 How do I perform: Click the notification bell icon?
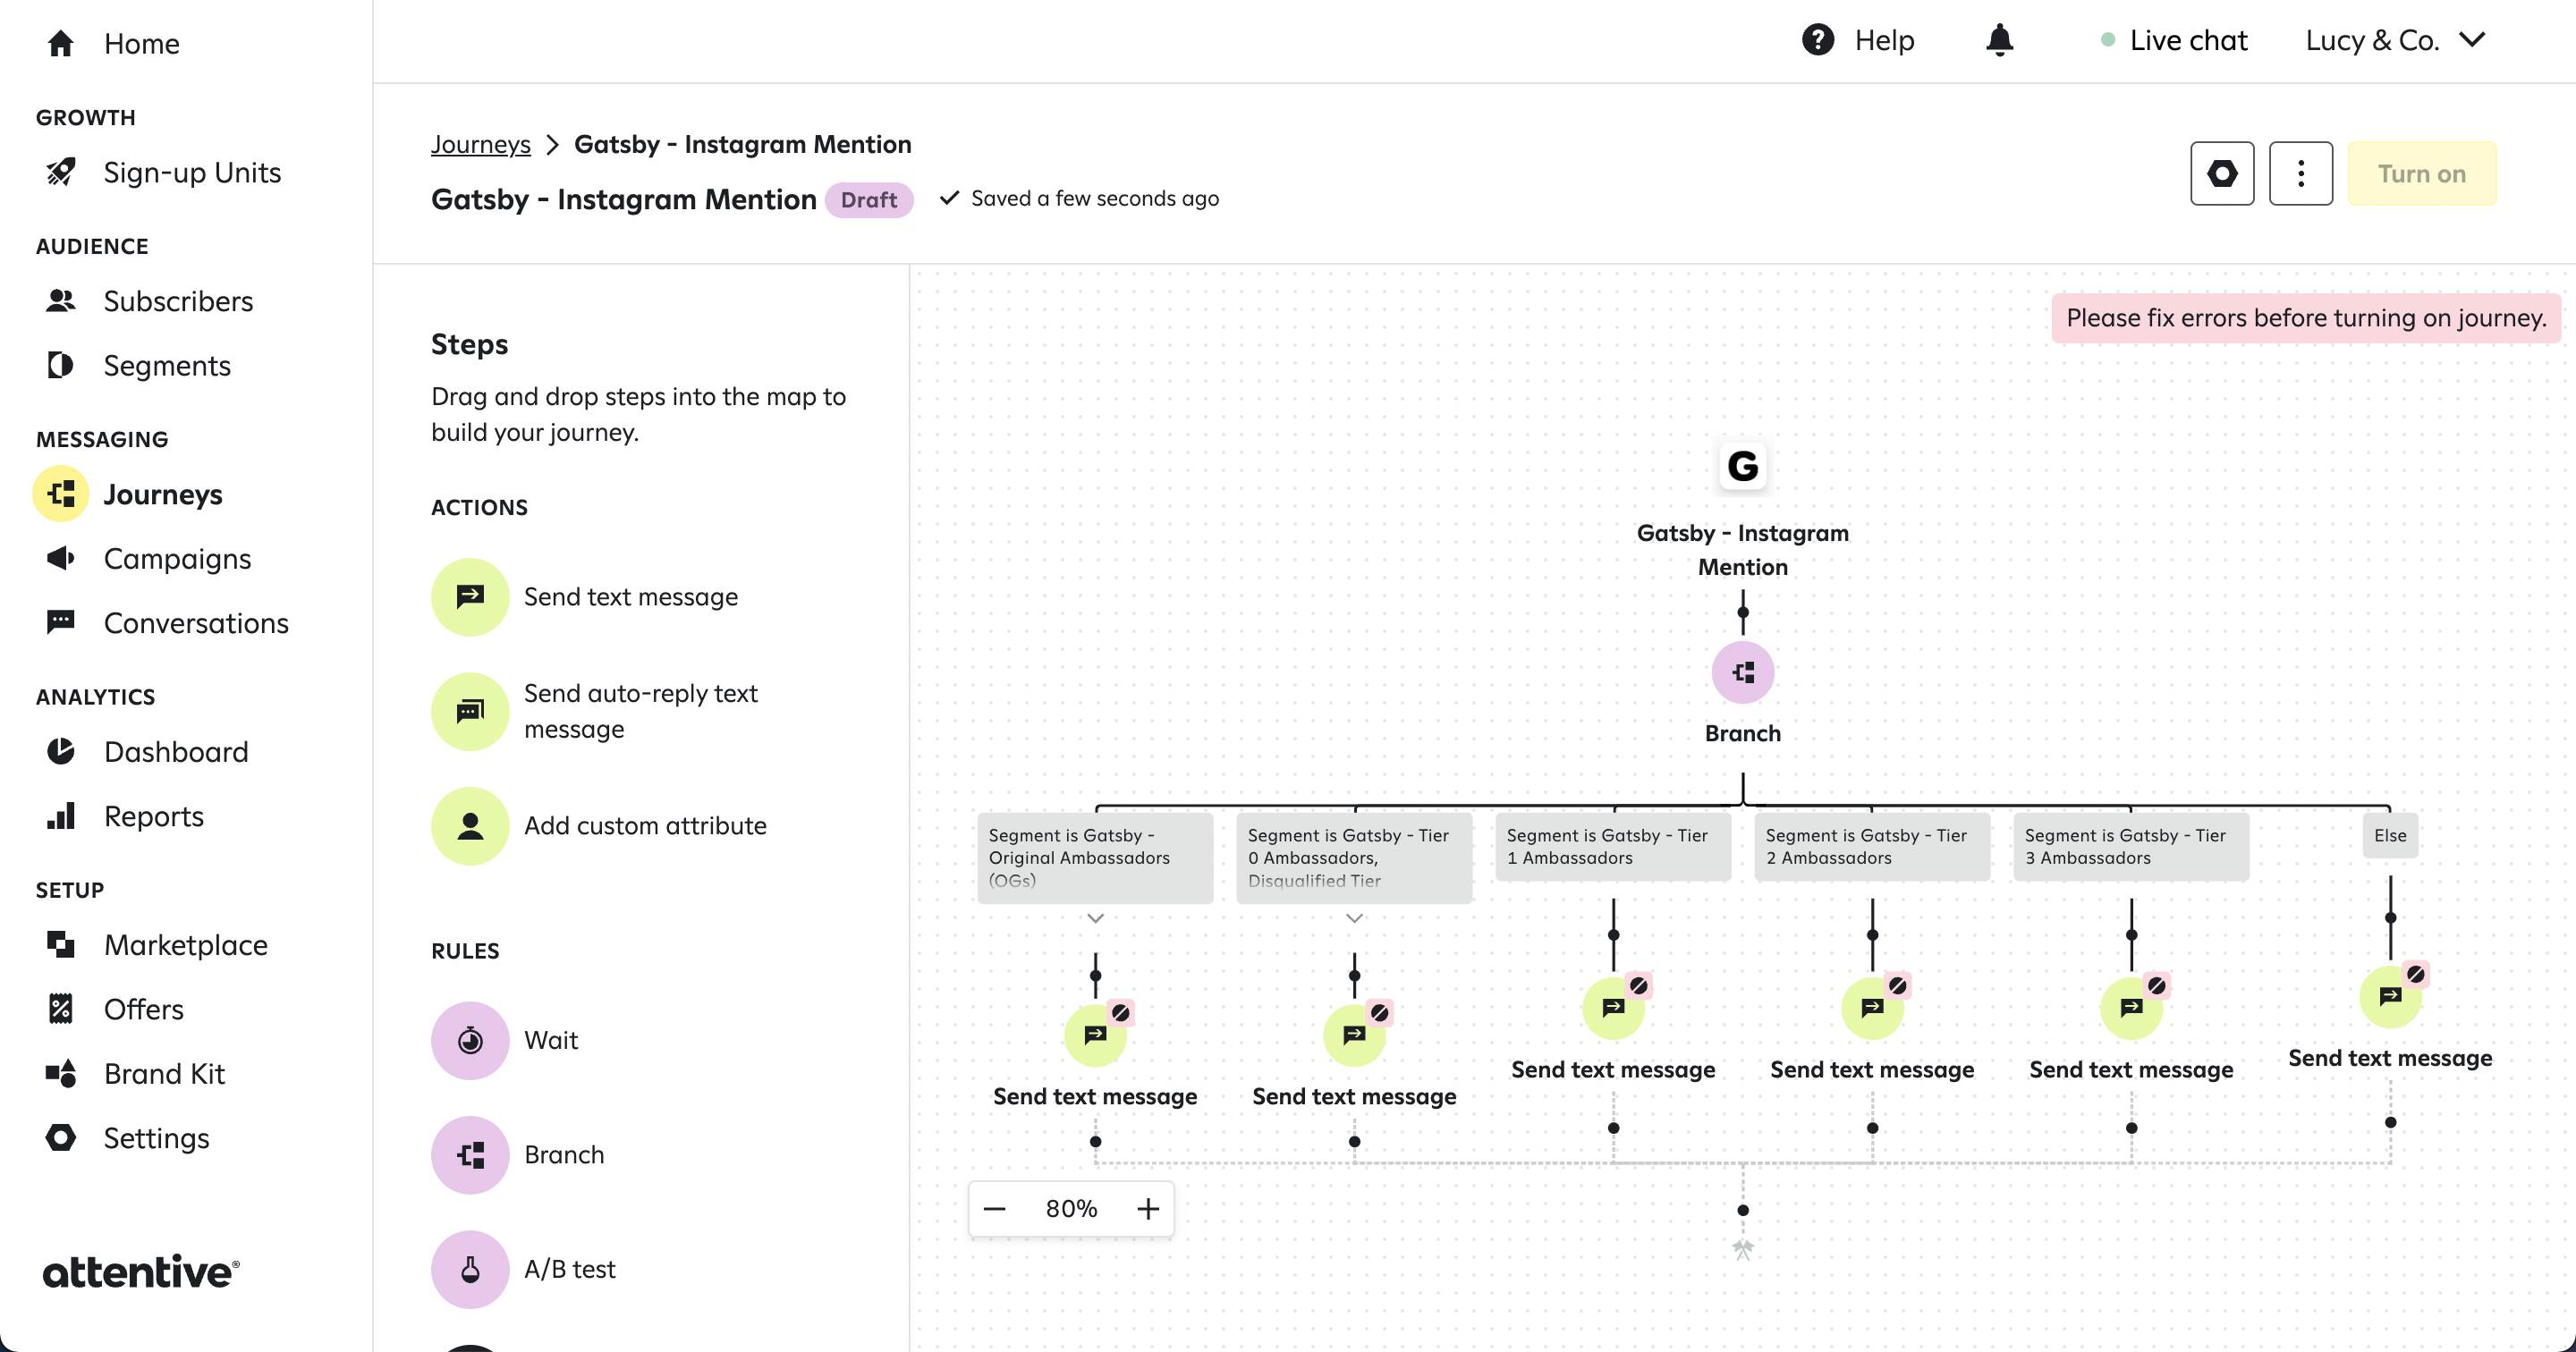1999,40
